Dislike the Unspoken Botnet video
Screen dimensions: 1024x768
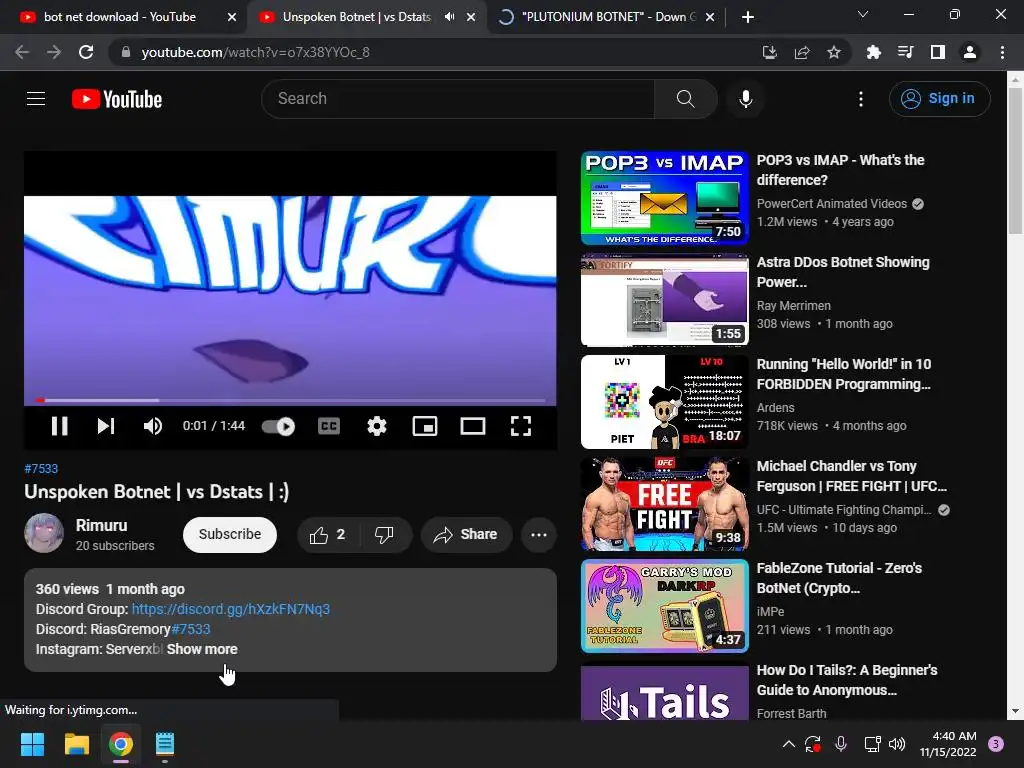[x=385, y=535]
